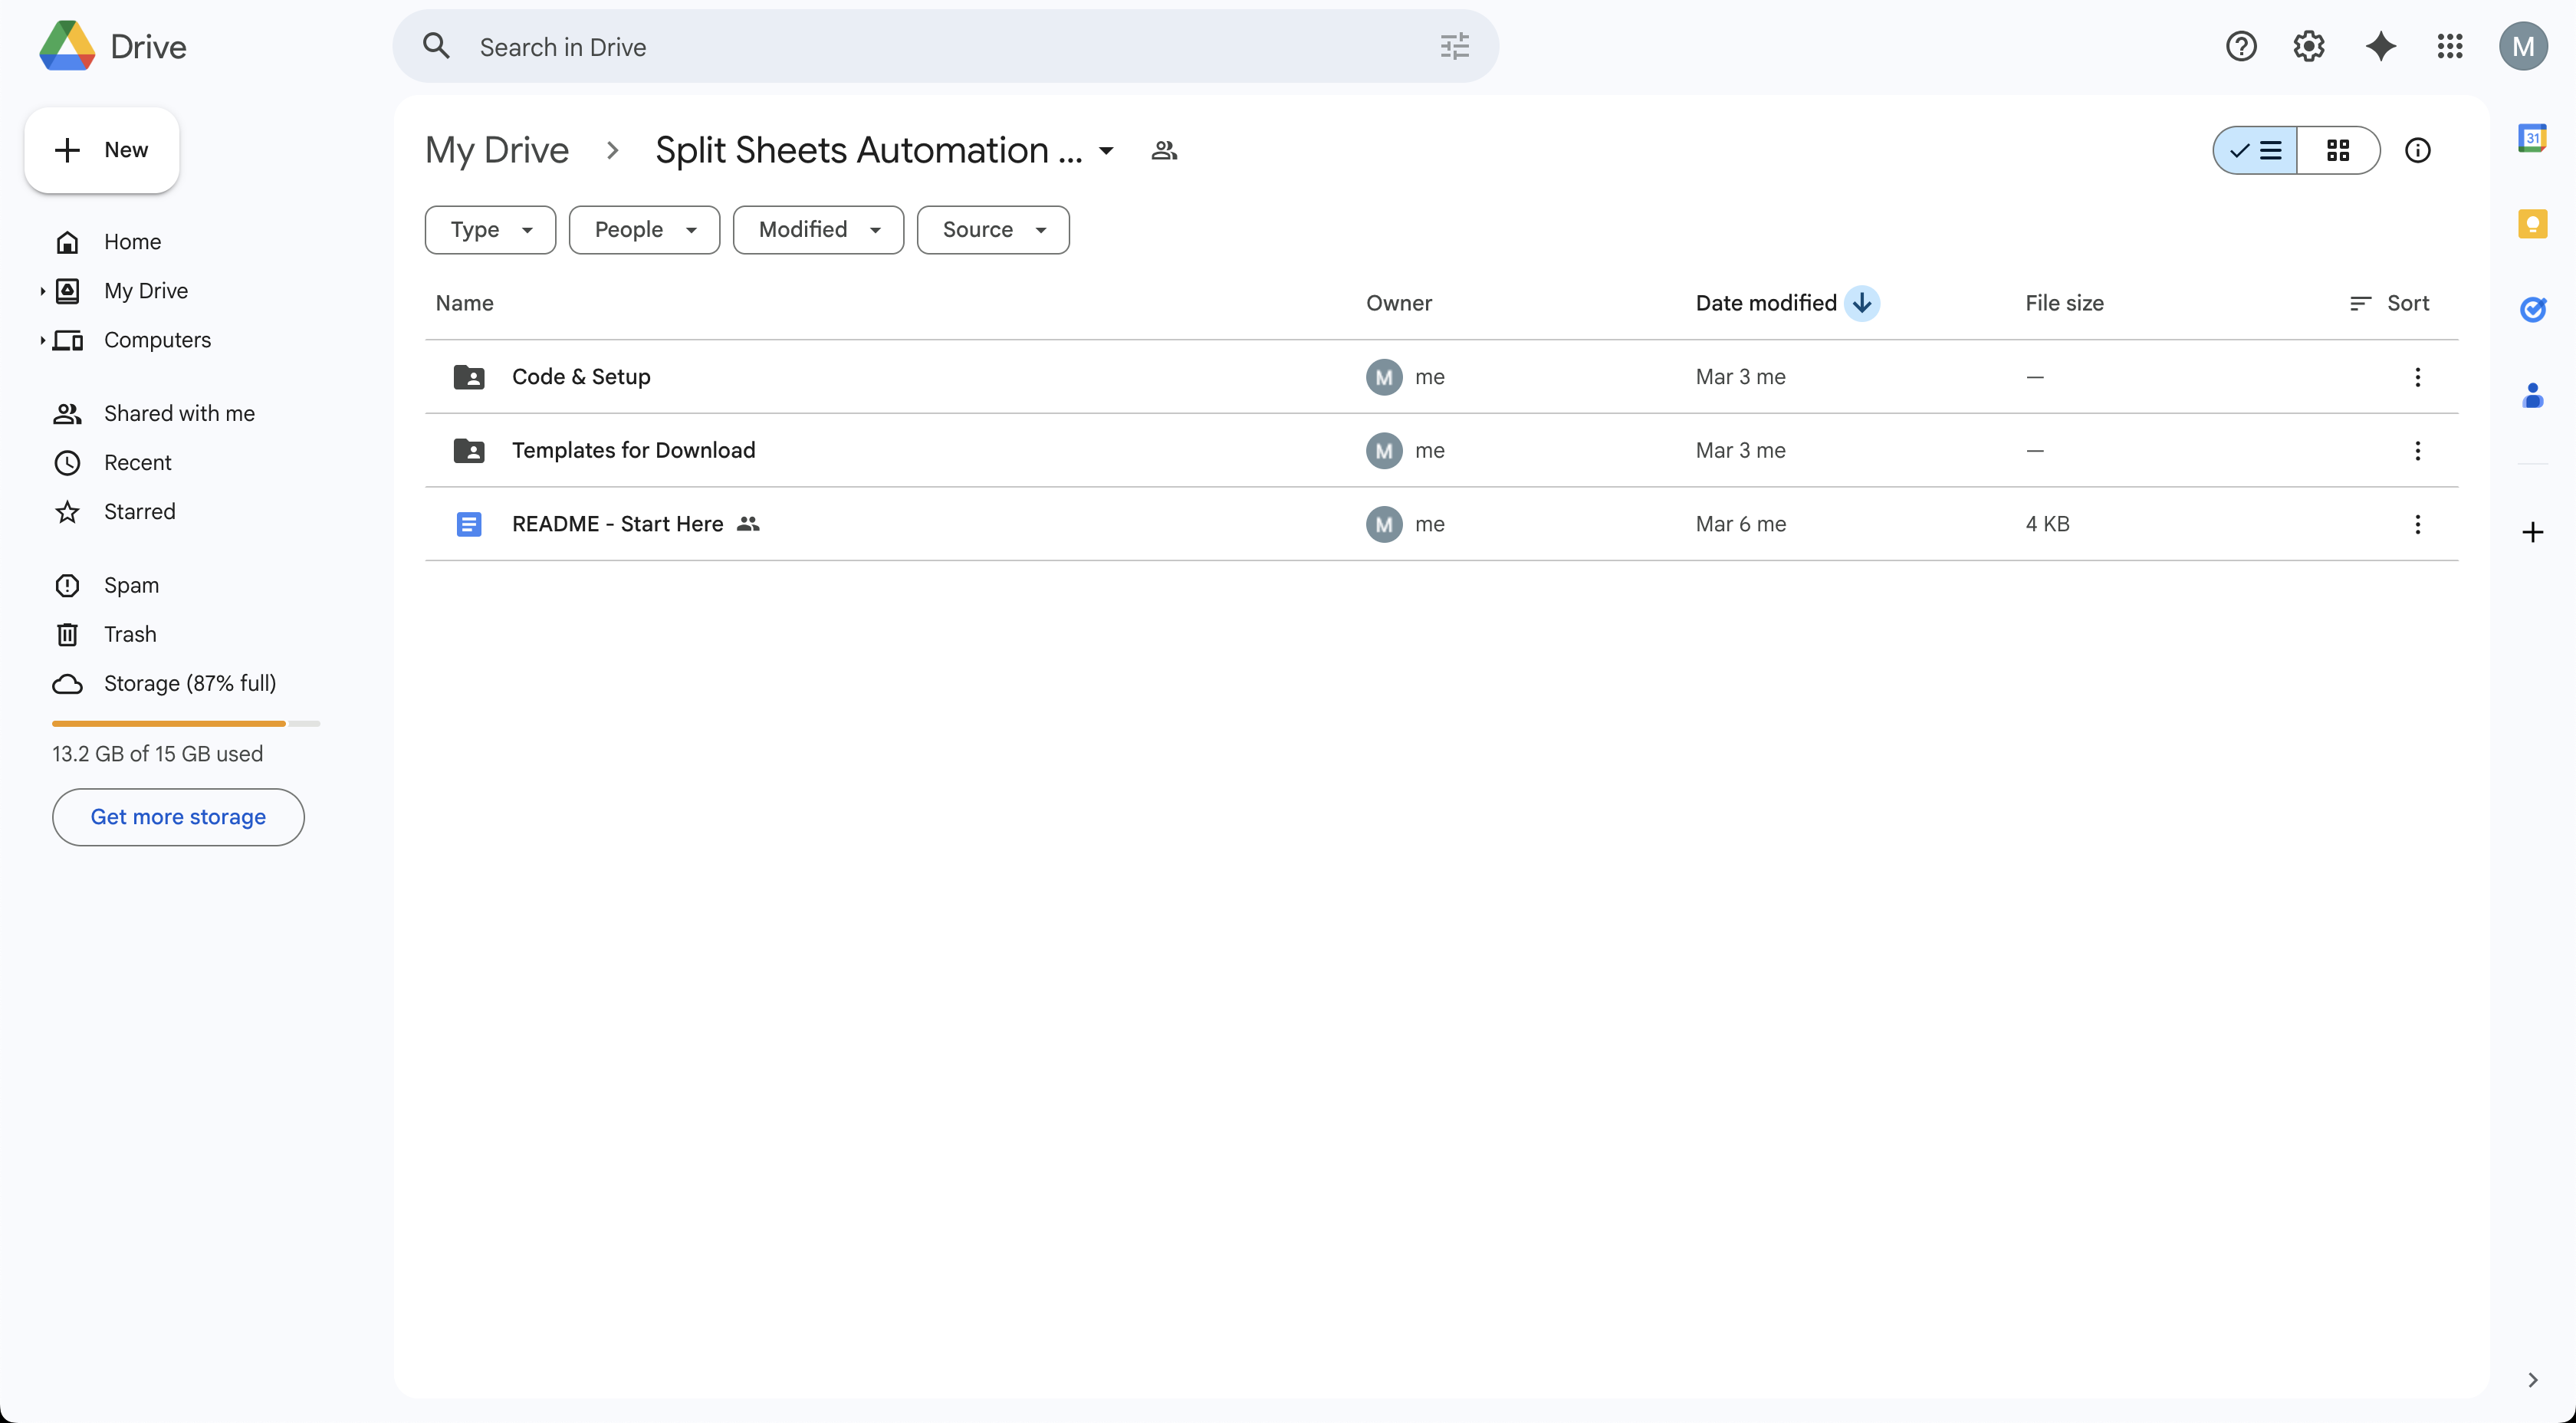Open the settings gear icon

click(2308, 46)
